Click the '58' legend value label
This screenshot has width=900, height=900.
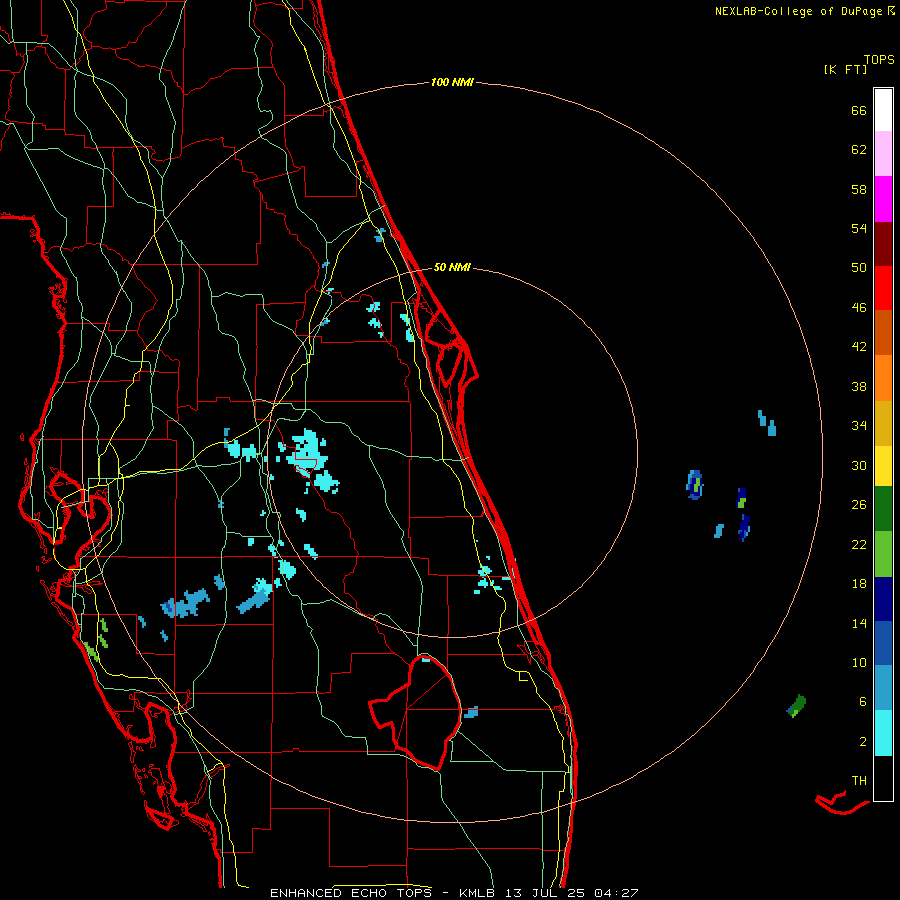pyautogui.click(x=859, y=190)
